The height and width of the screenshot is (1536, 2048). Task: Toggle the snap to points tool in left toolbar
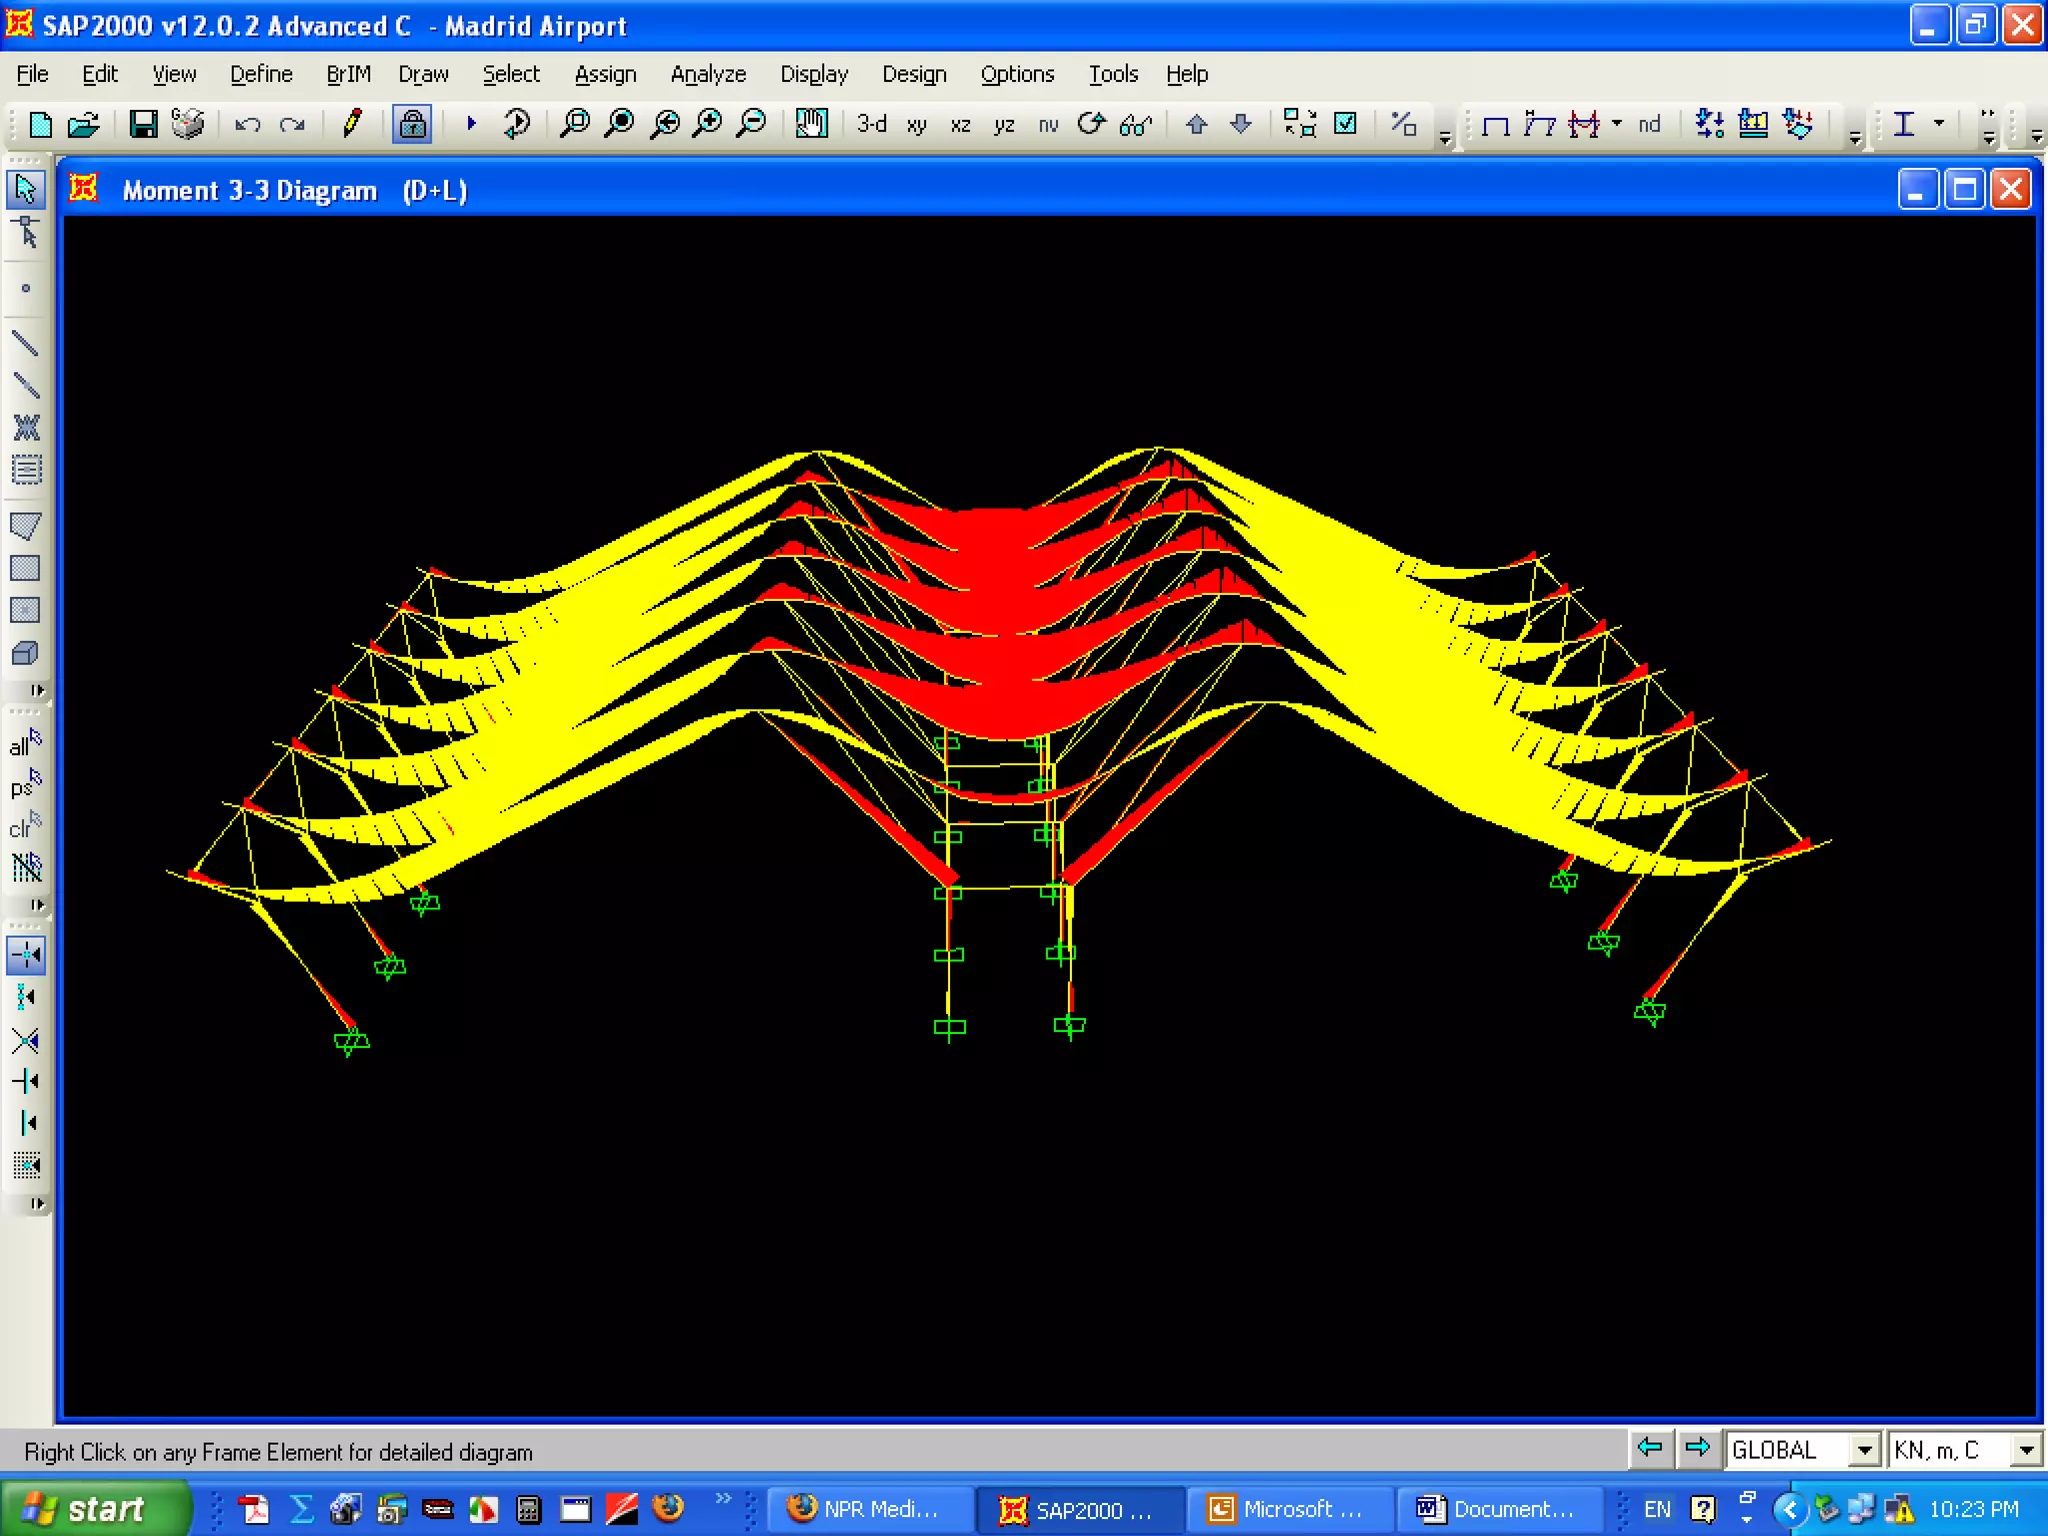tap(26, 955)
